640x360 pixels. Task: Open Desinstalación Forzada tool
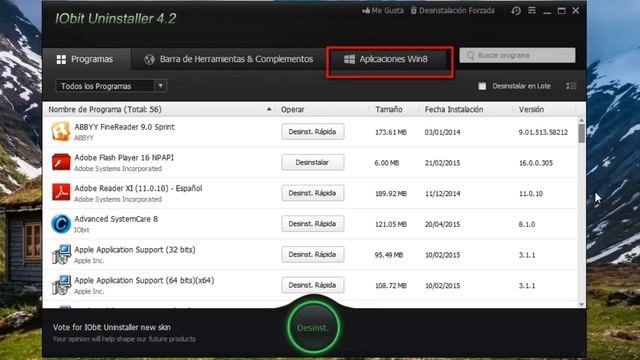452,11
